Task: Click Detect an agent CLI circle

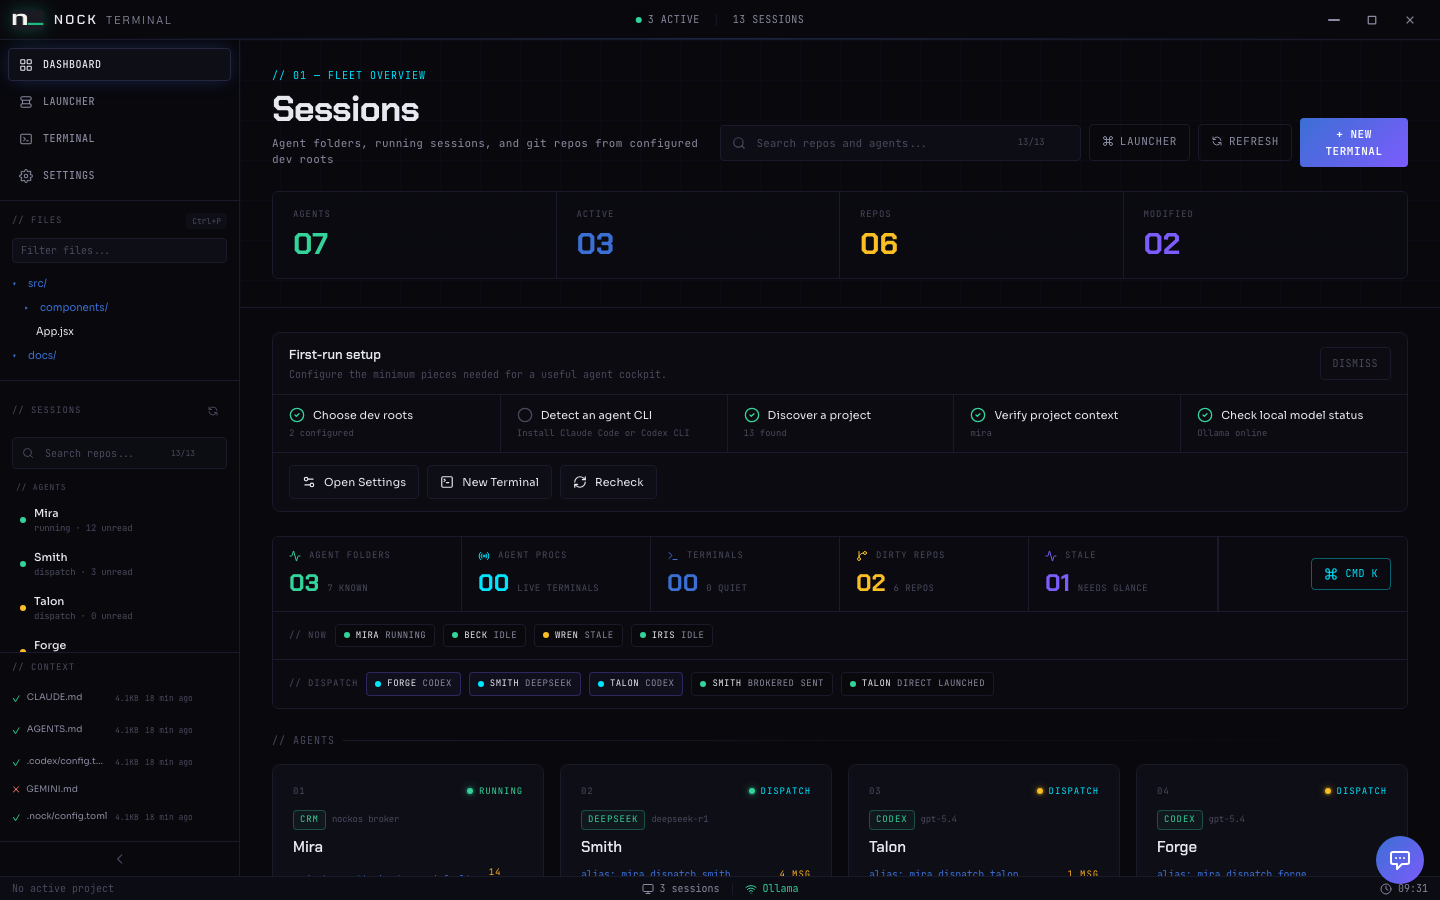Action: pos(525,415)
